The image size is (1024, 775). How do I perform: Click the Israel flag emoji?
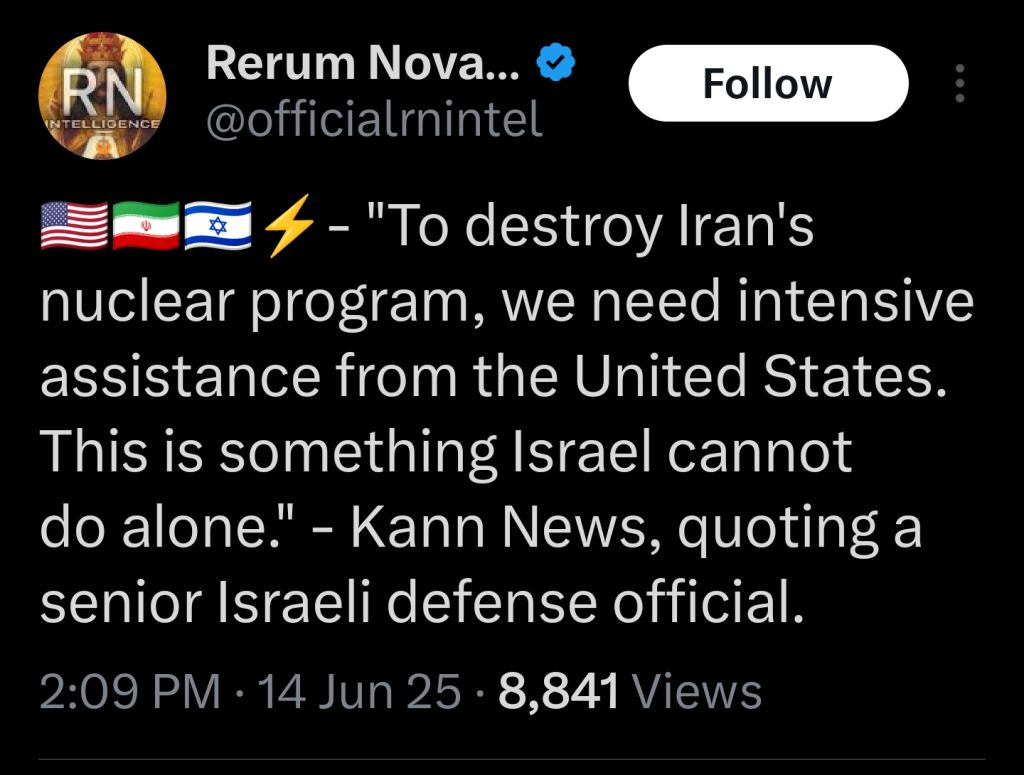(218, 226)
